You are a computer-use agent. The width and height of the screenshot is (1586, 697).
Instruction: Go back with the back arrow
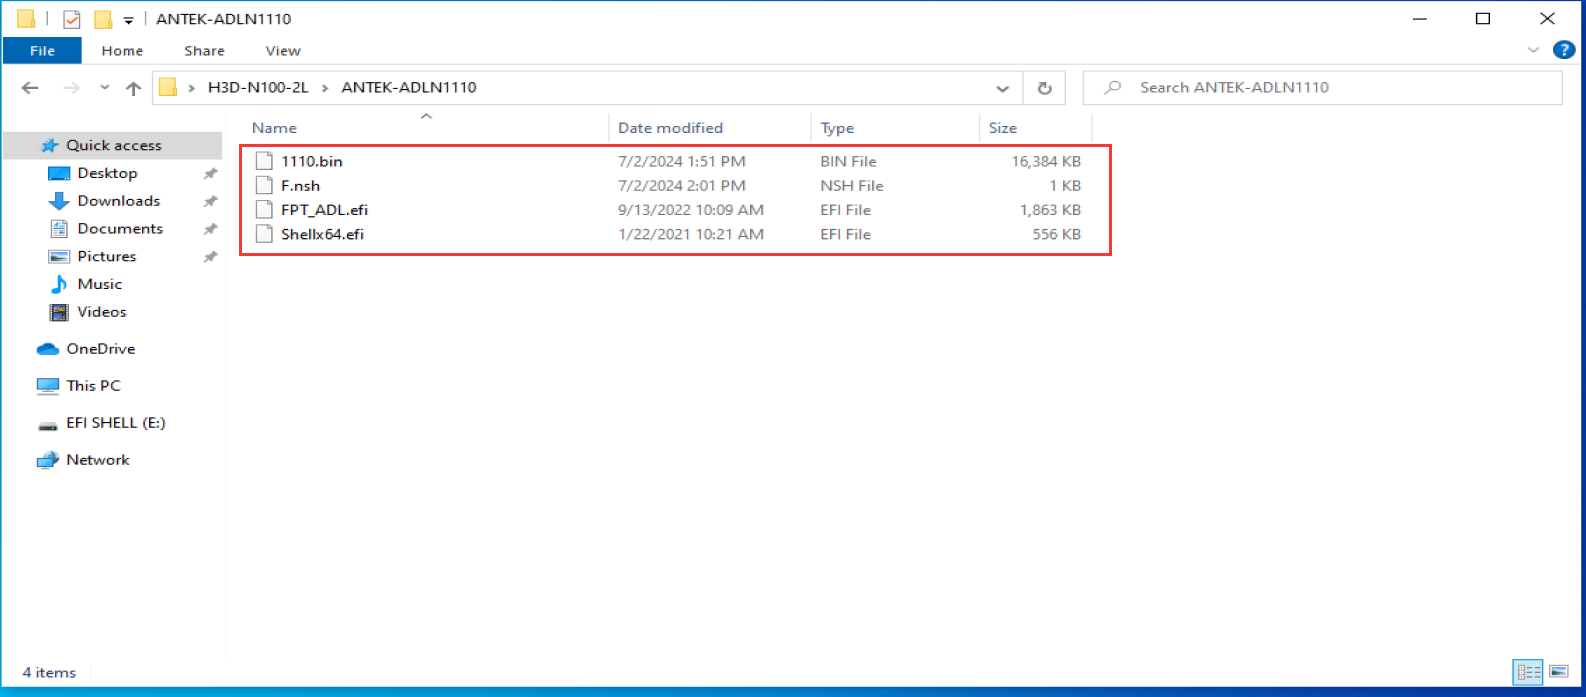click(30, 88)
